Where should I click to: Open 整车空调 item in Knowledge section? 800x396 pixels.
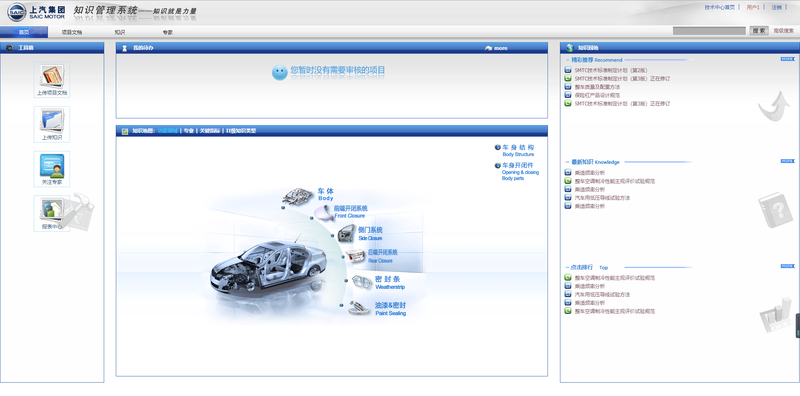click(x=615, y=181)
